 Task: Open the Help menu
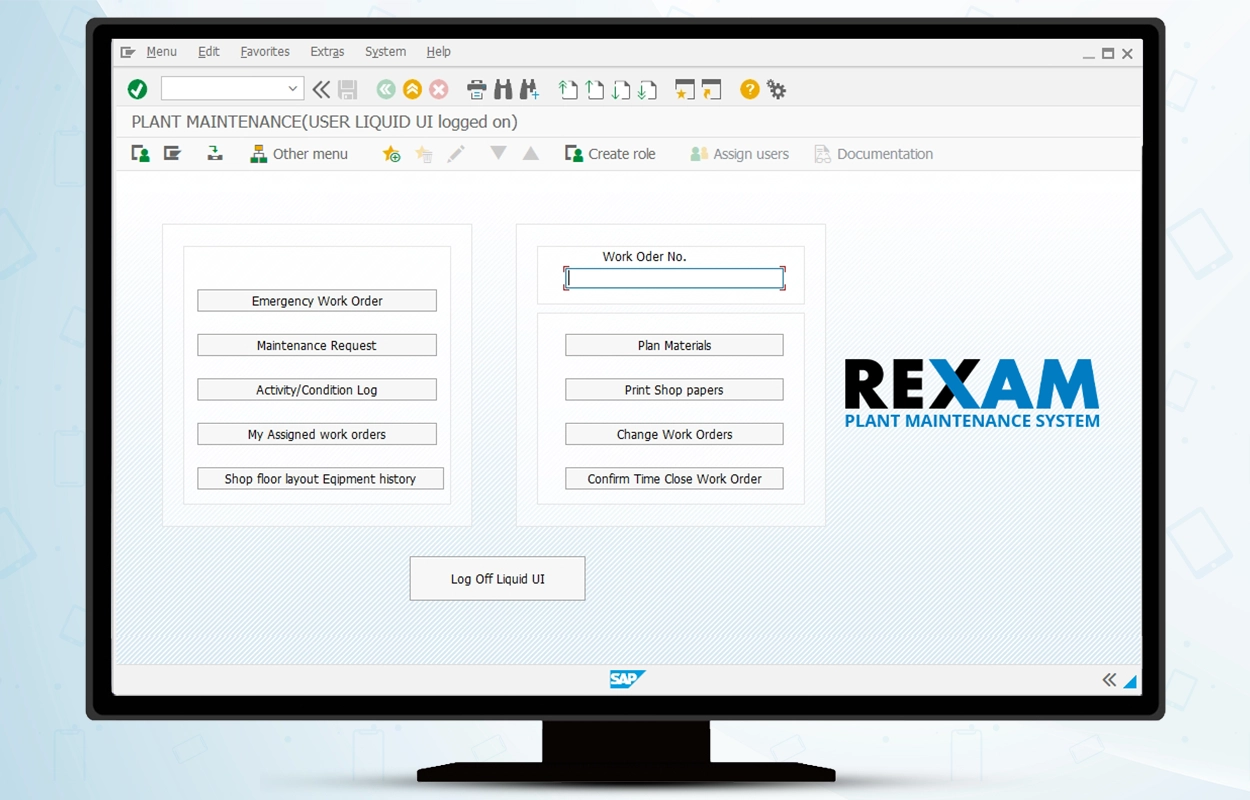438,52
